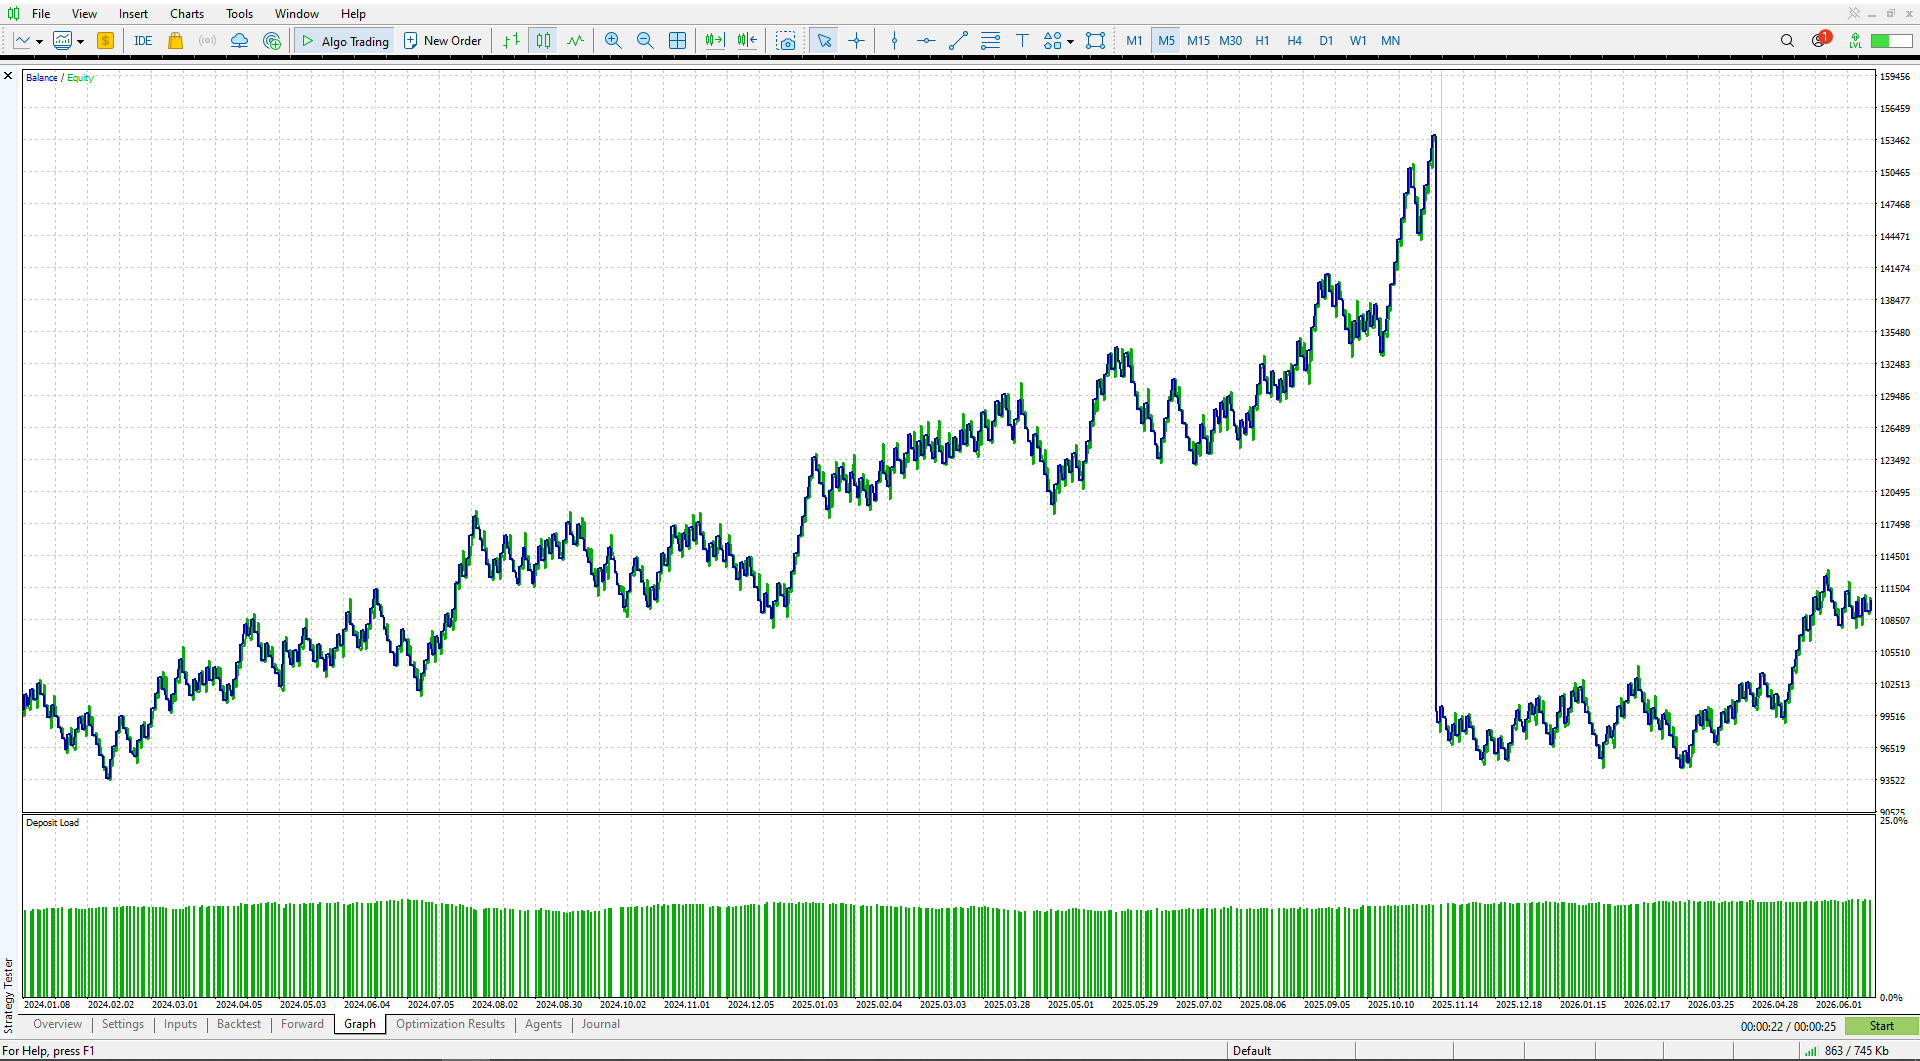The height and width of the screenshot is (1061, 1920).
Task: Open the Tools menu
Action: [239, 14]
